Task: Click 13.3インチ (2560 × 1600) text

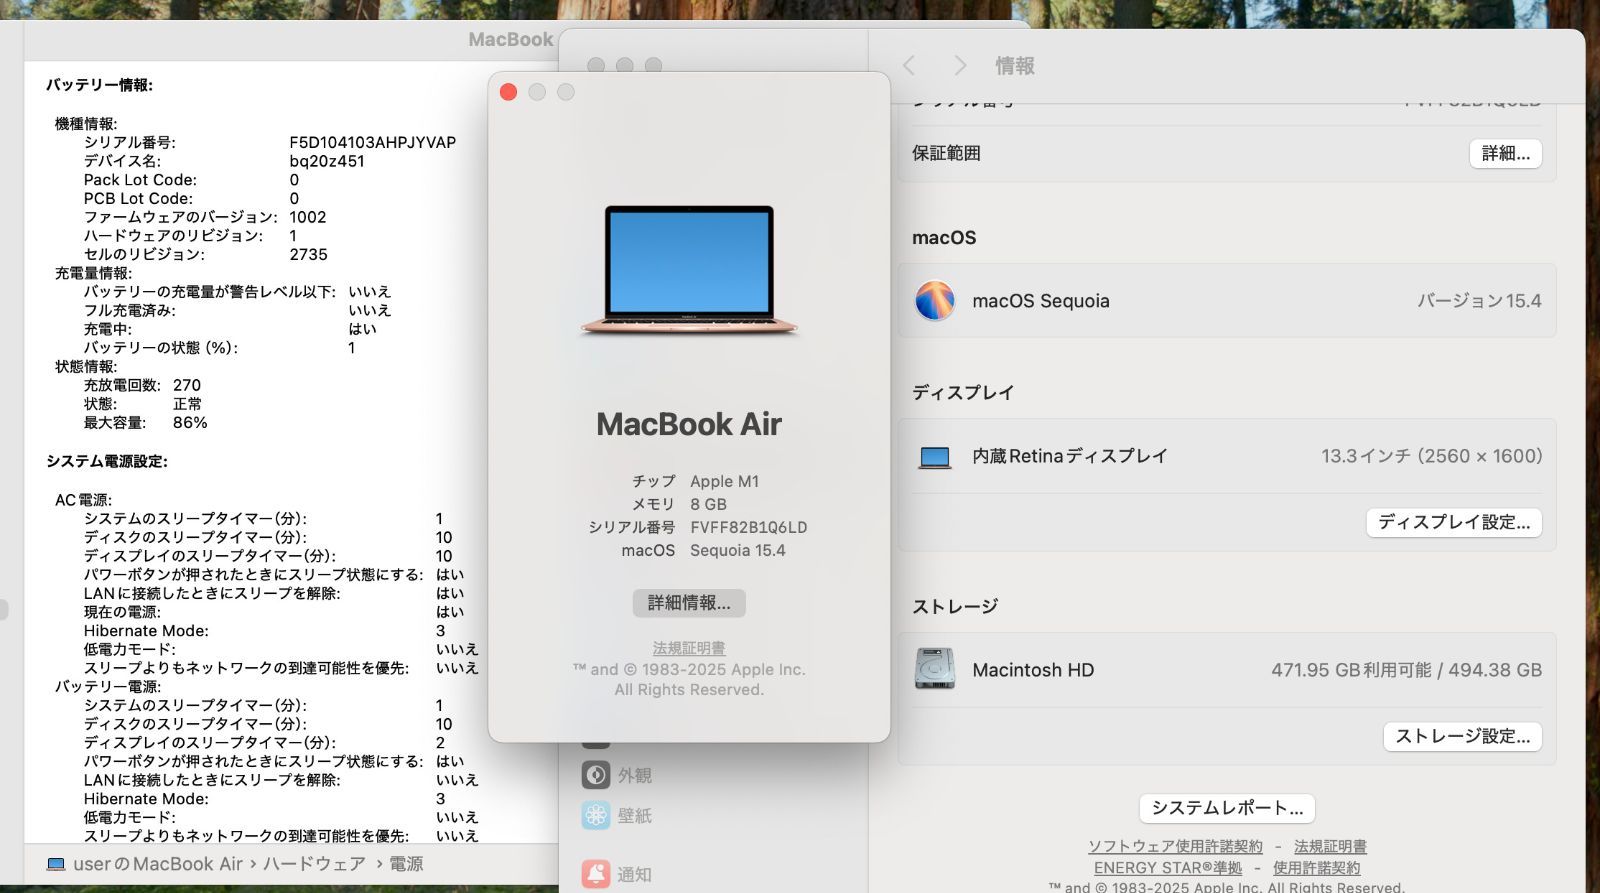Action: pos(1431,456)
